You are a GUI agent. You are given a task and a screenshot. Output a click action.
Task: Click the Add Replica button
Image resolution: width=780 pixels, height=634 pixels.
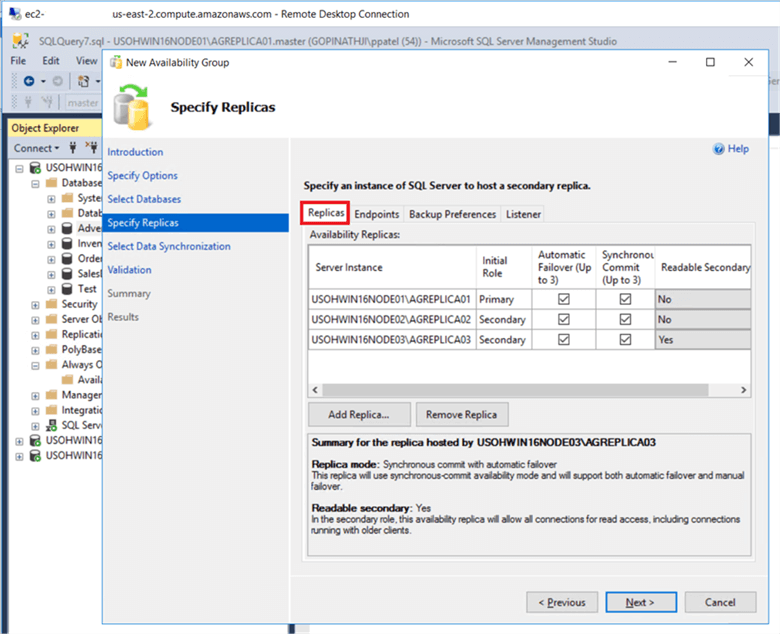pyautogui.click(x=358, y=414)
